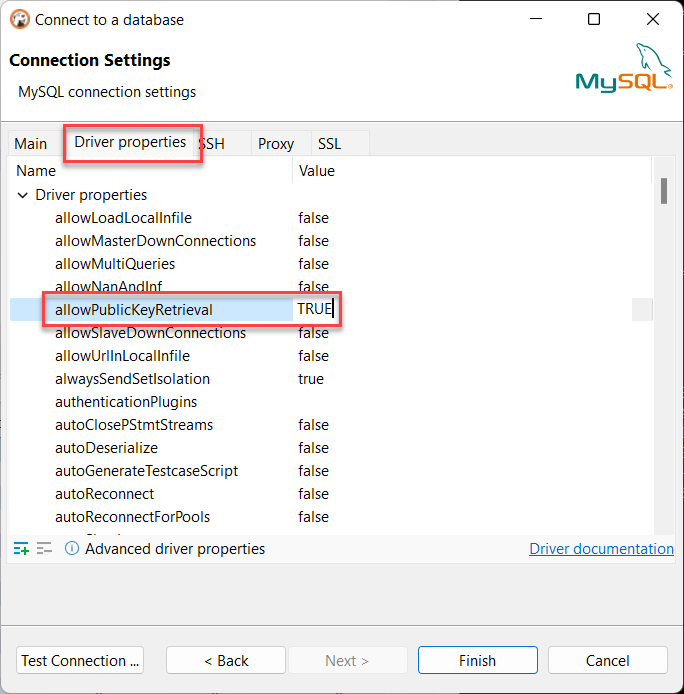Viewport: 684px width, 694px height.
Task: Click the Advanced driver properties info icon
Action: pos(72,548)
